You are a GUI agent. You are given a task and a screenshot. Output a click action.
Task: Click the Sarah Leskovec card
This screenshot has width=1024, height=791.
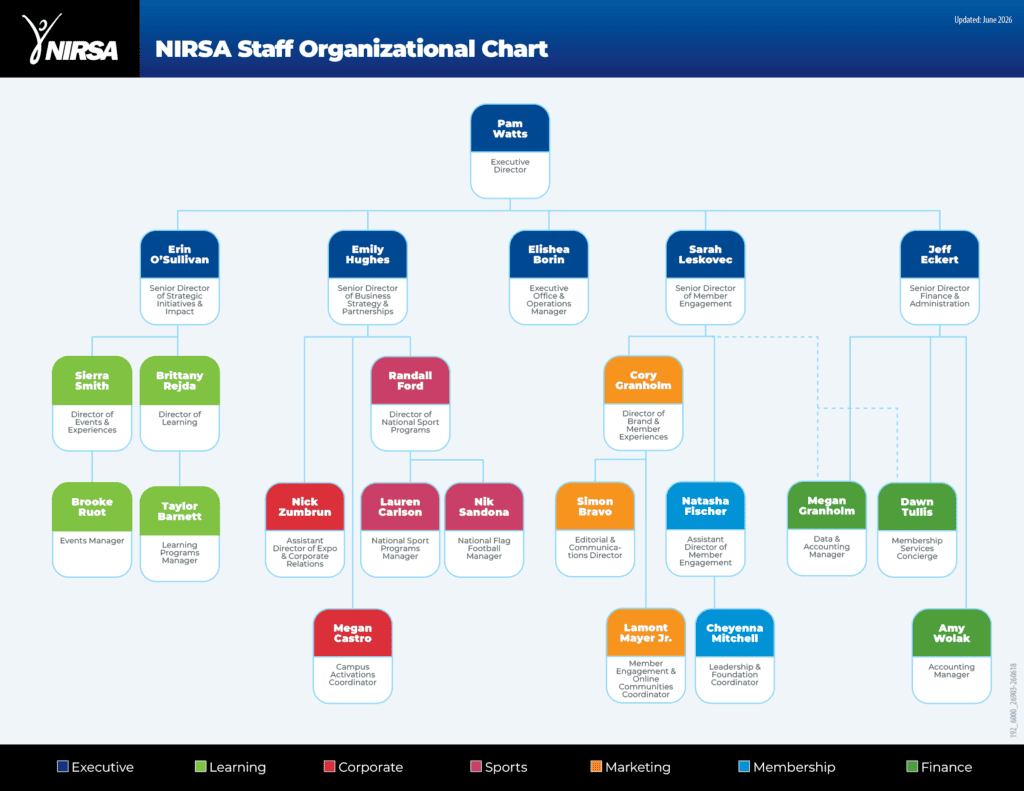point(705,278)
